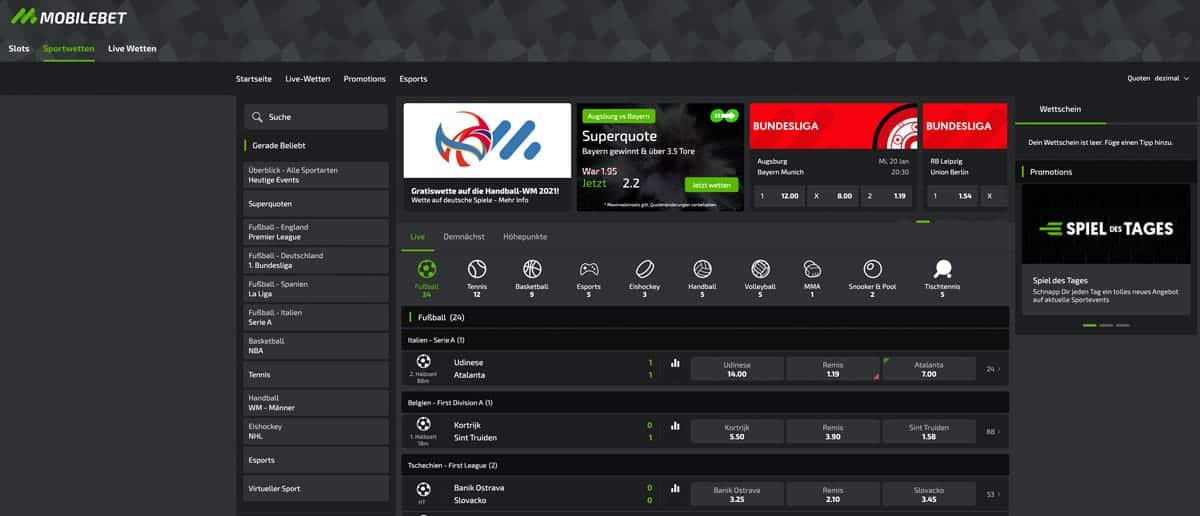Bet on Banik Ostrava at 3.25
The height and width of the screenshot is (516, 1200).
click(x=736, y=494)
